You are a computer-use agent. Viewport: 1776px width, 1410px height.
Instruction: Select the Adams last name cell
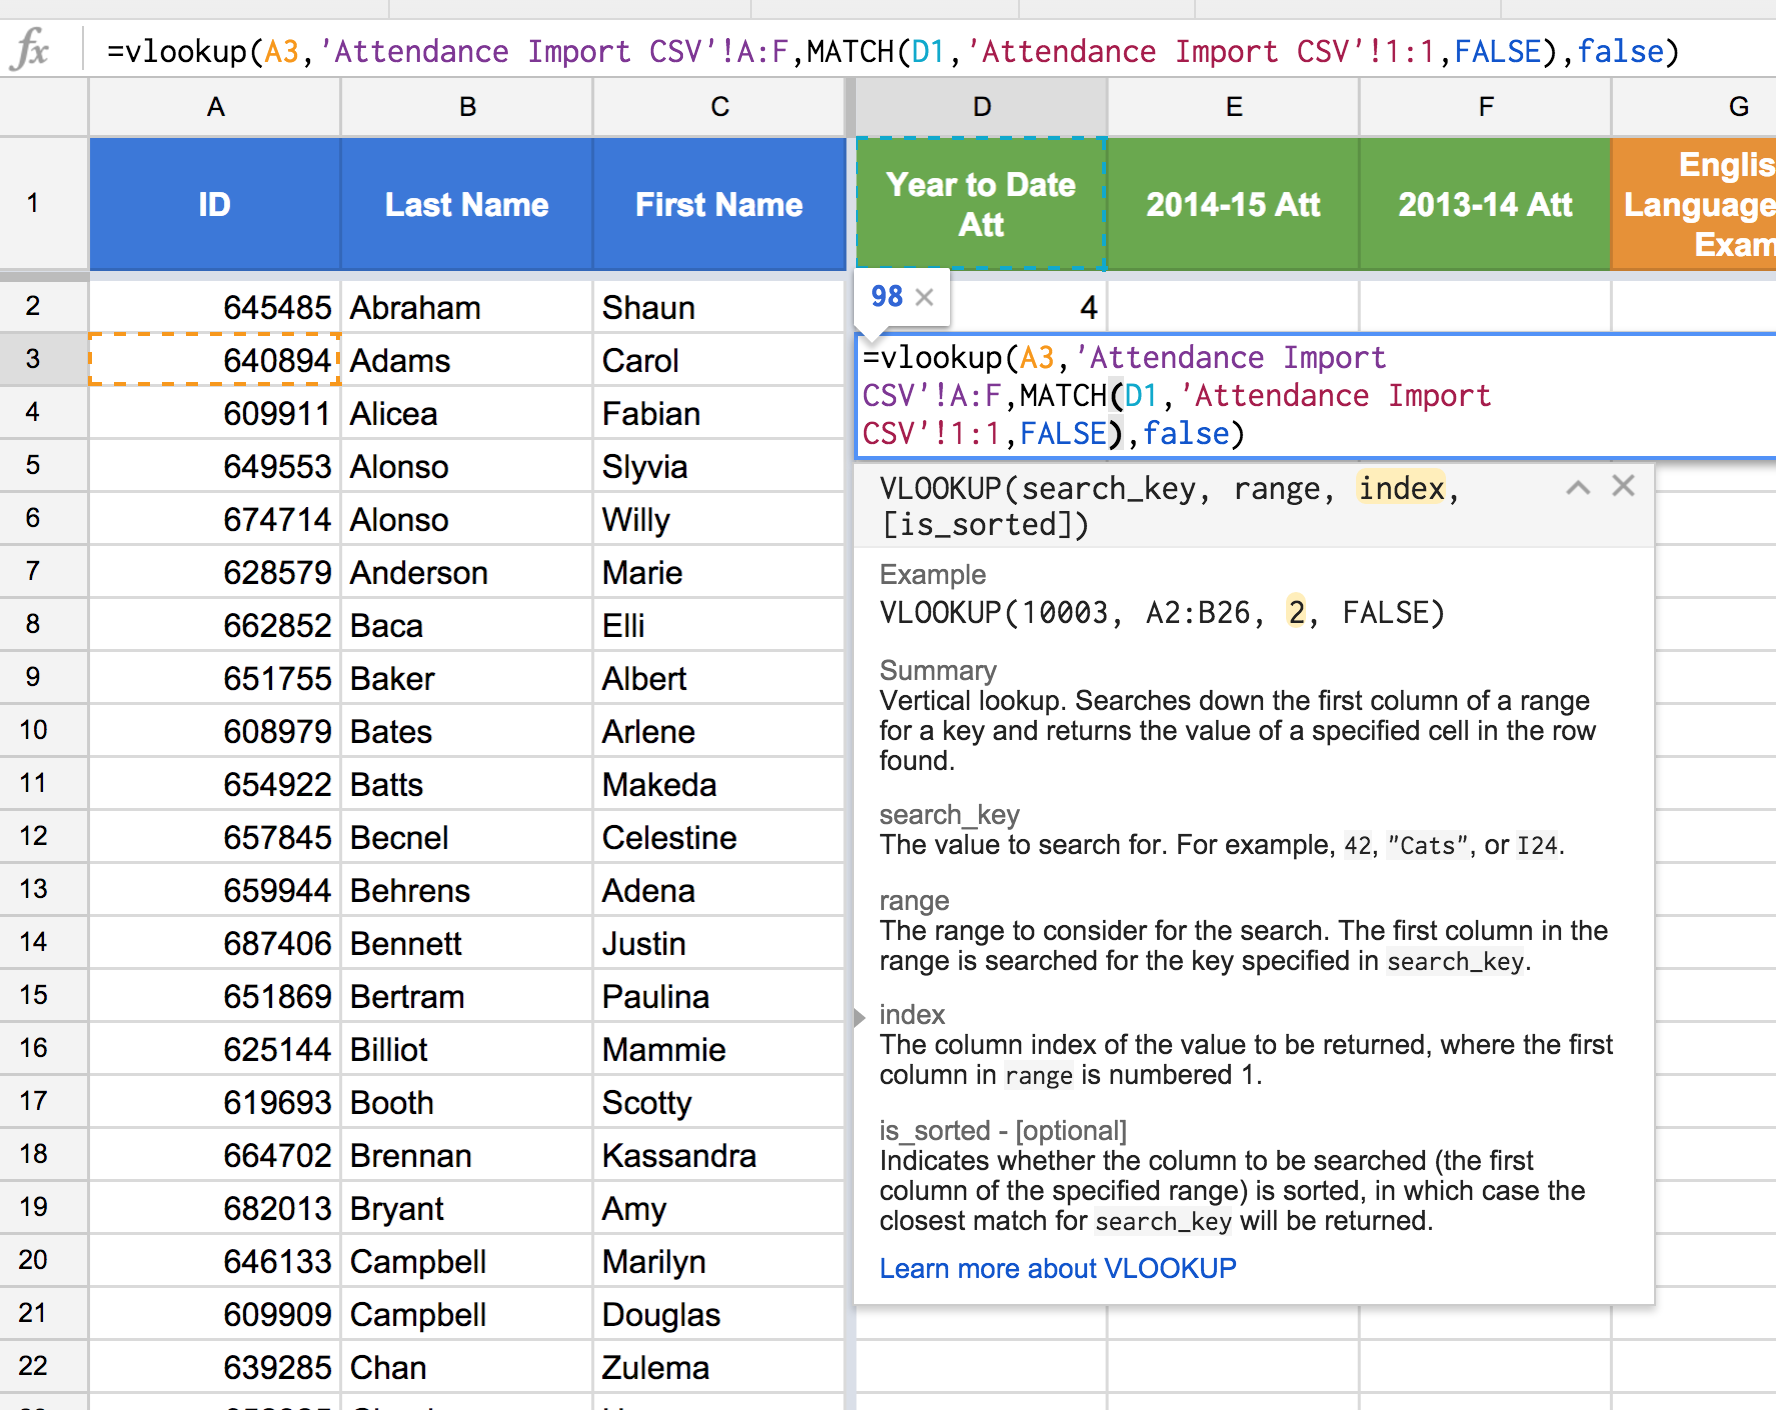tap(467, 360)
